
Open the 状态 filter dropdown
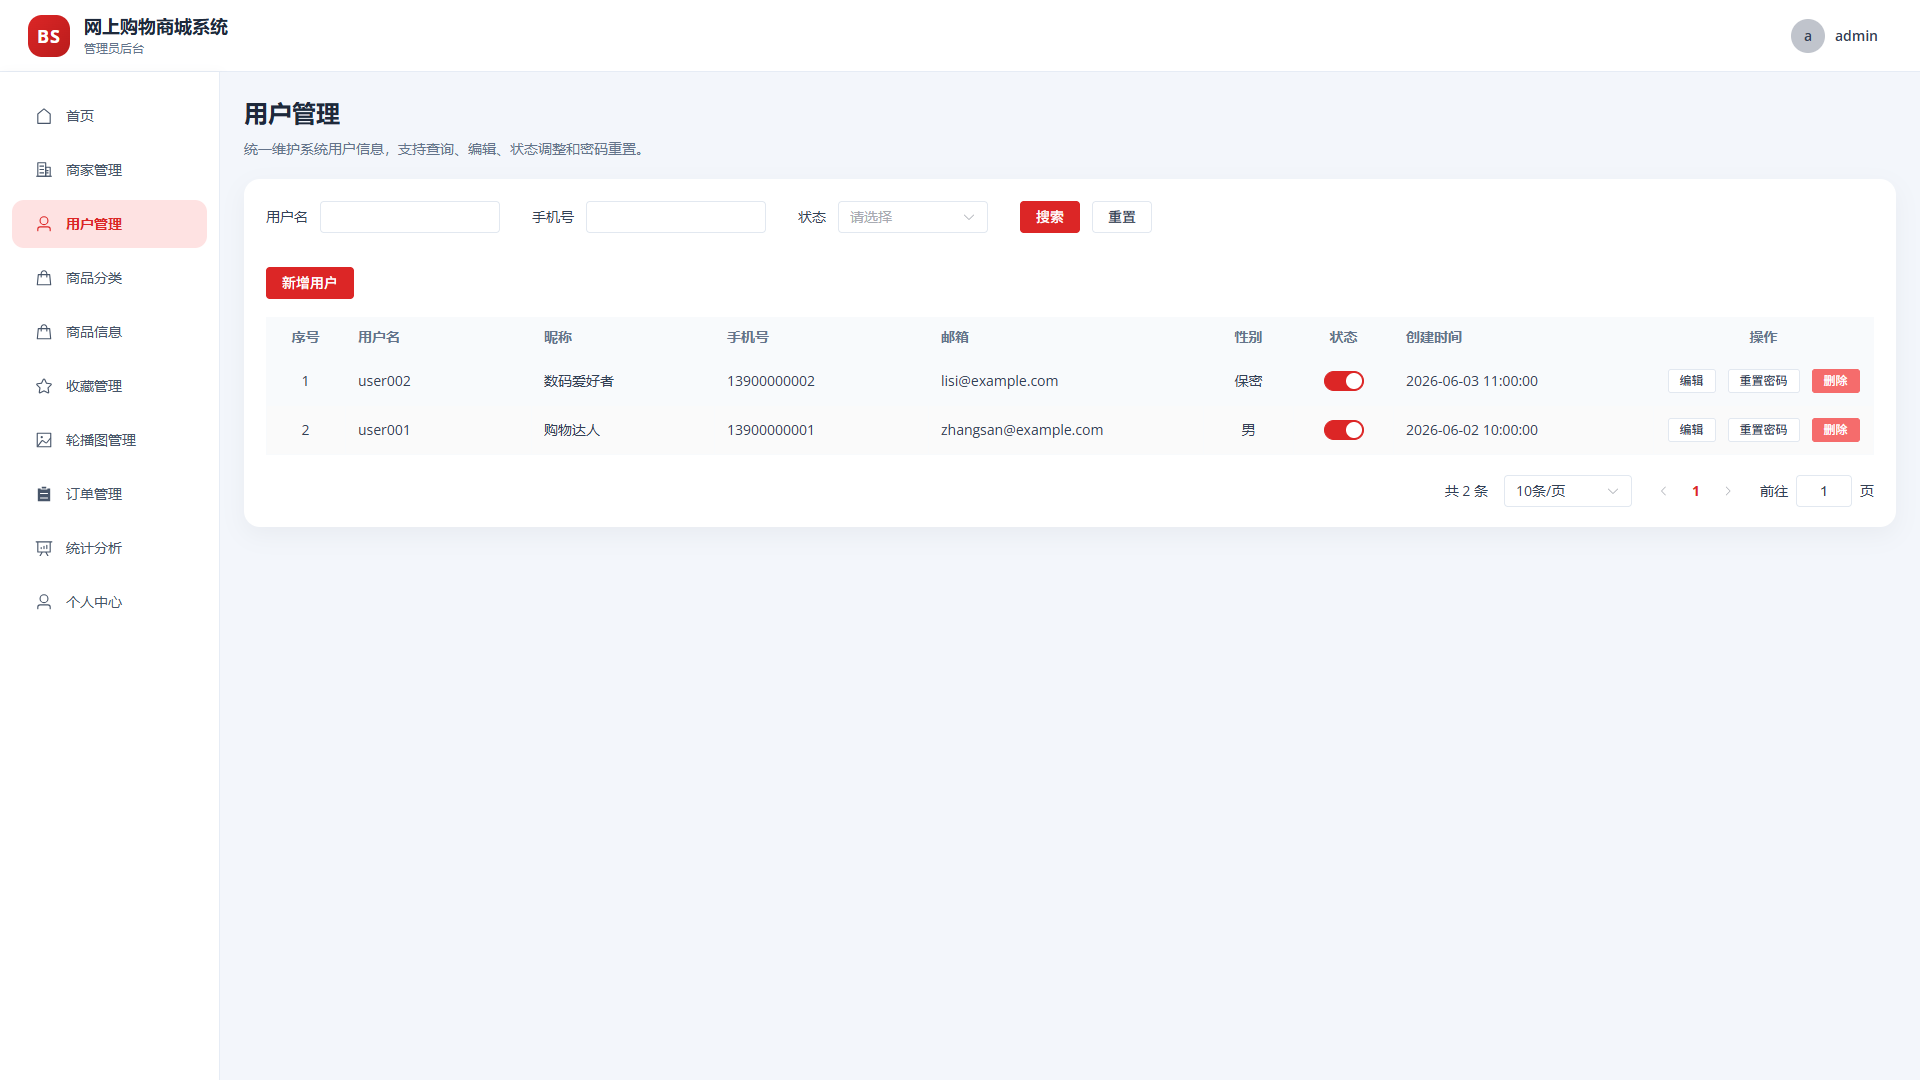pyautogui.click(x=912, y=217)
